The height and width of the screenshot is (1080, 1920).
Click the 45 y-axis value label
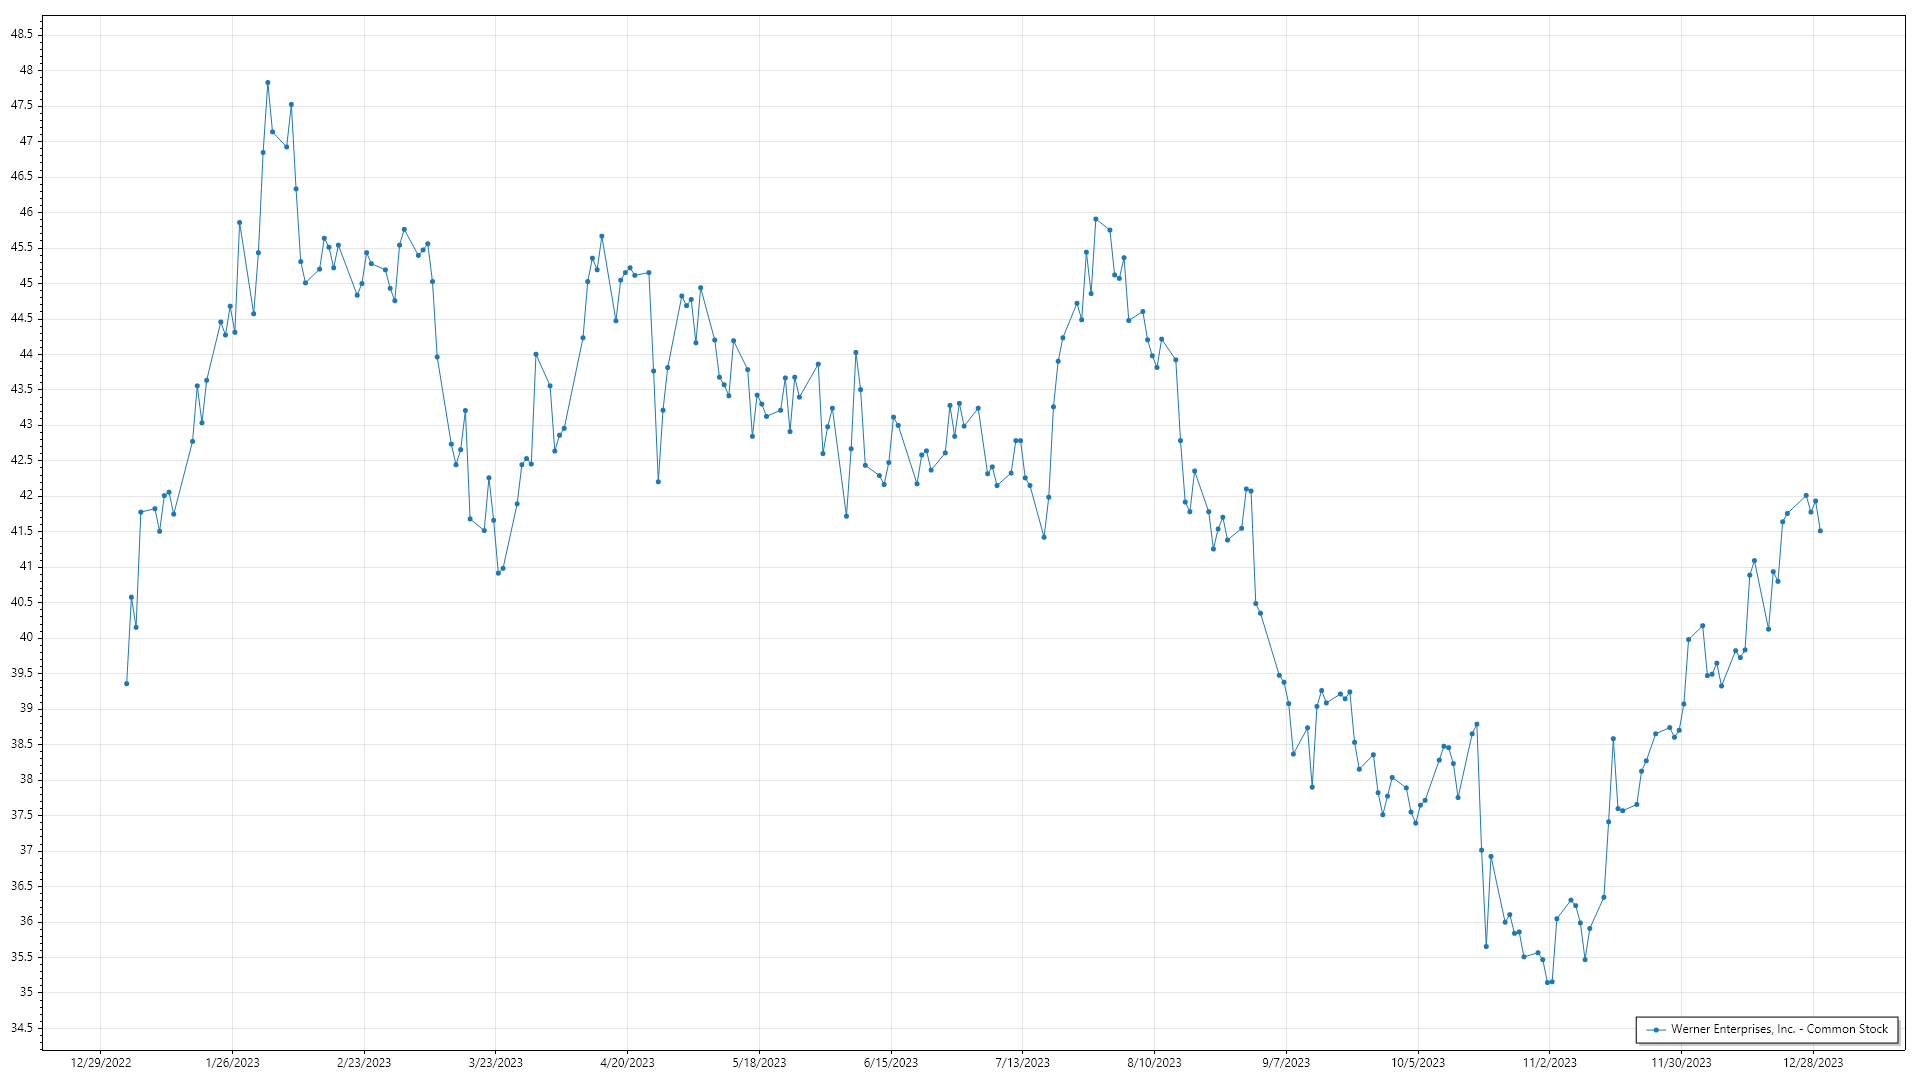[x=26, y=283]
